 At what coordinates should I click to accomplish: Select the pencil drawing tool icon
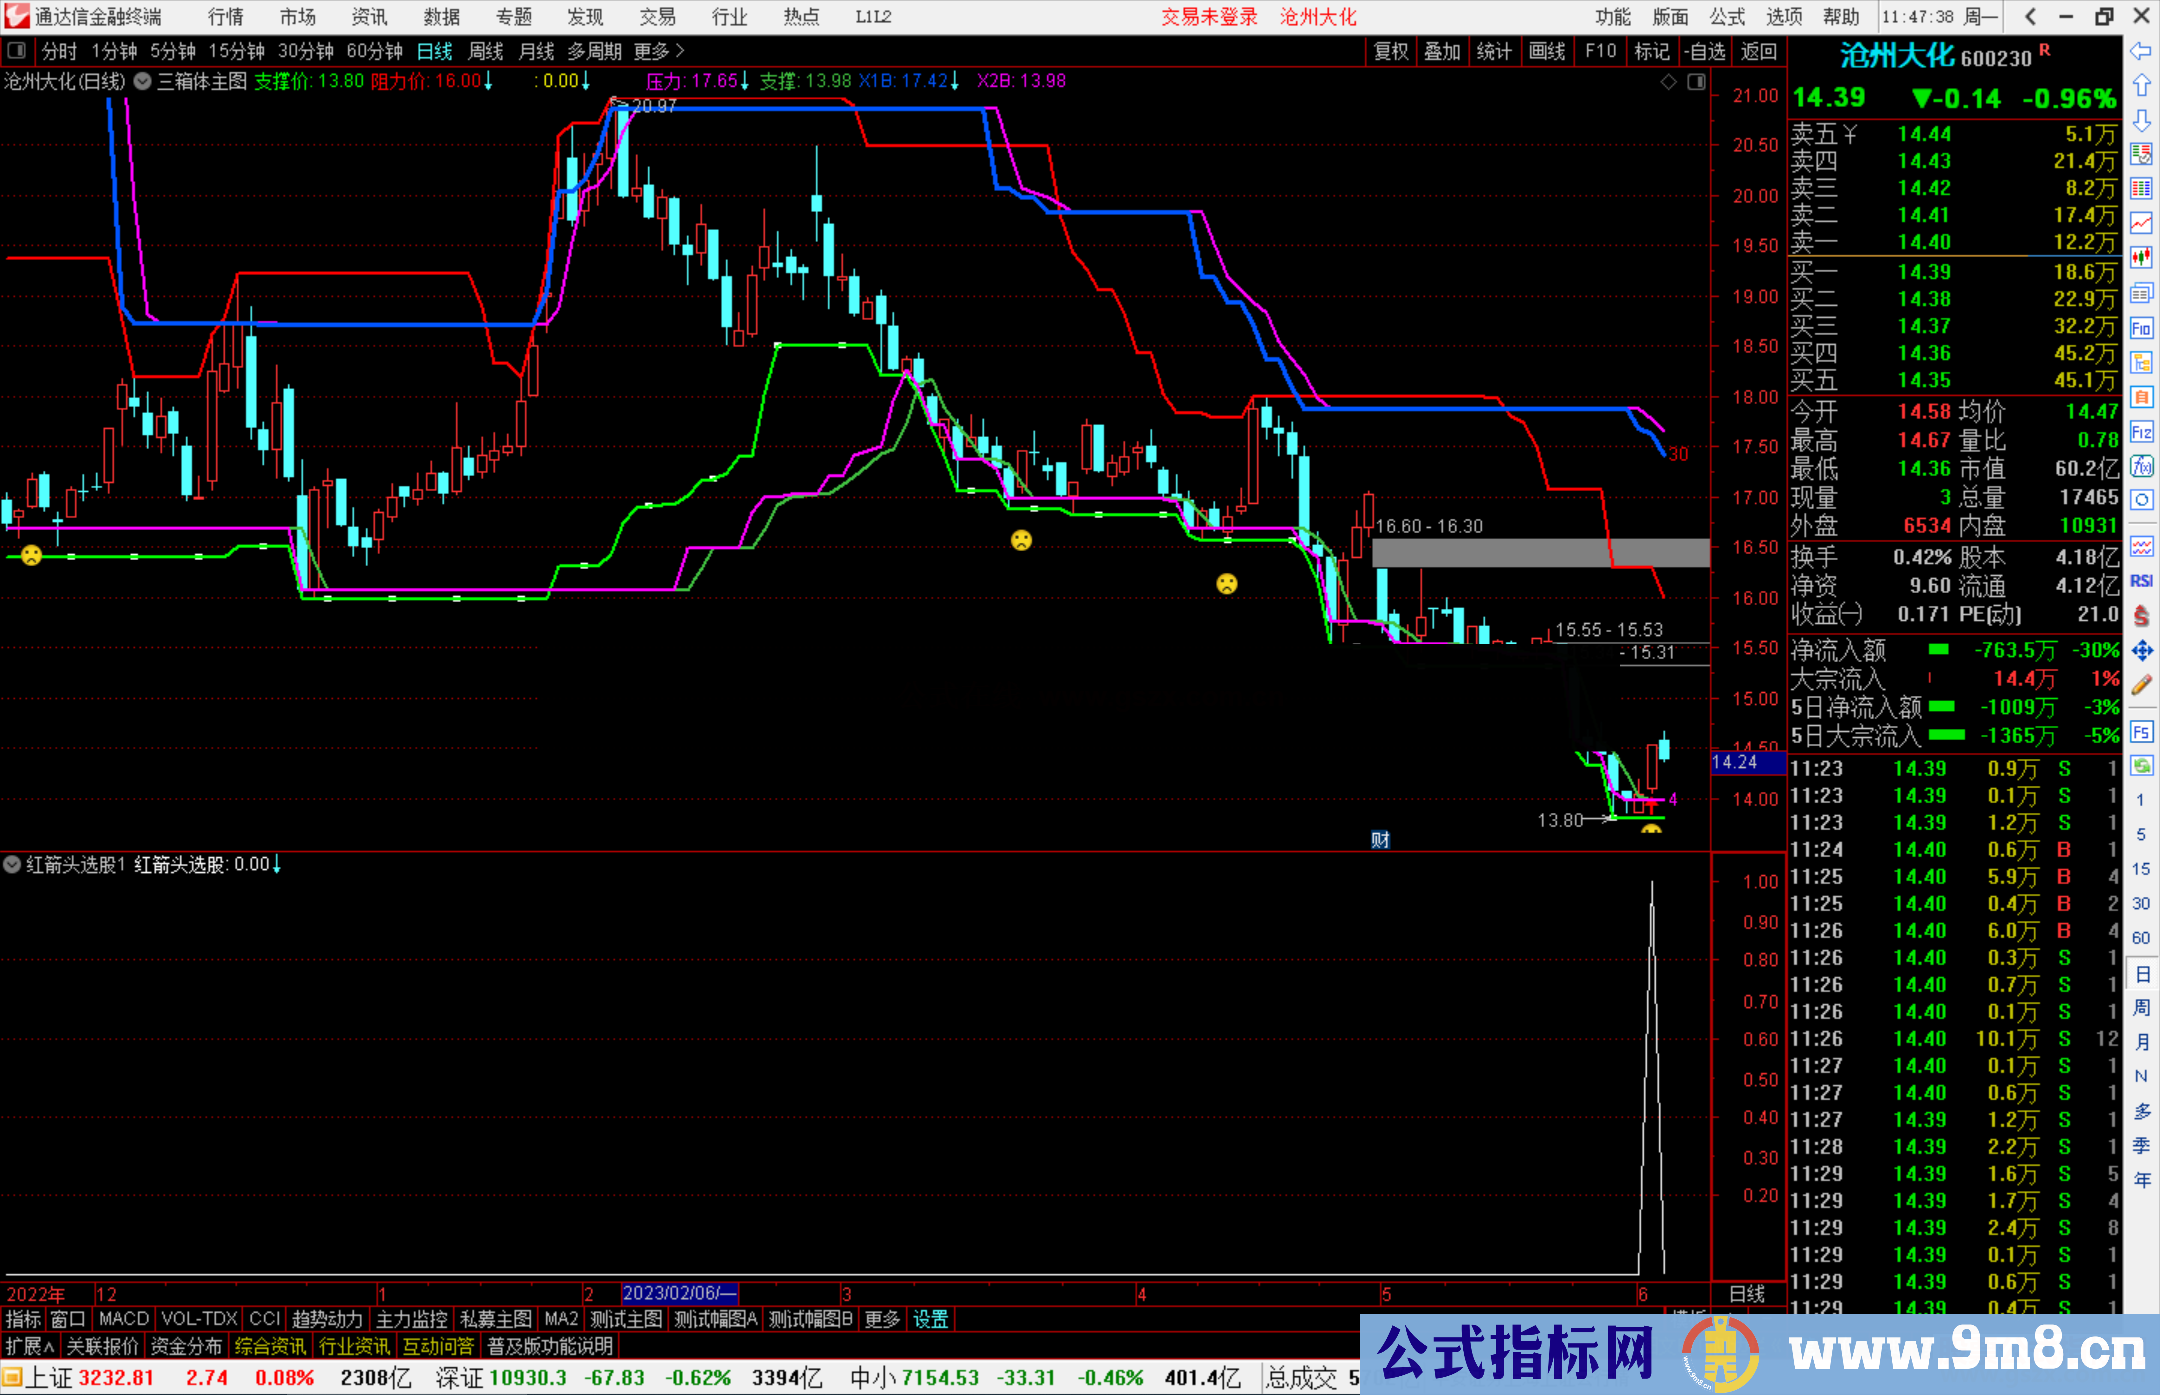pyautogui.click(x=2141, y=685)
